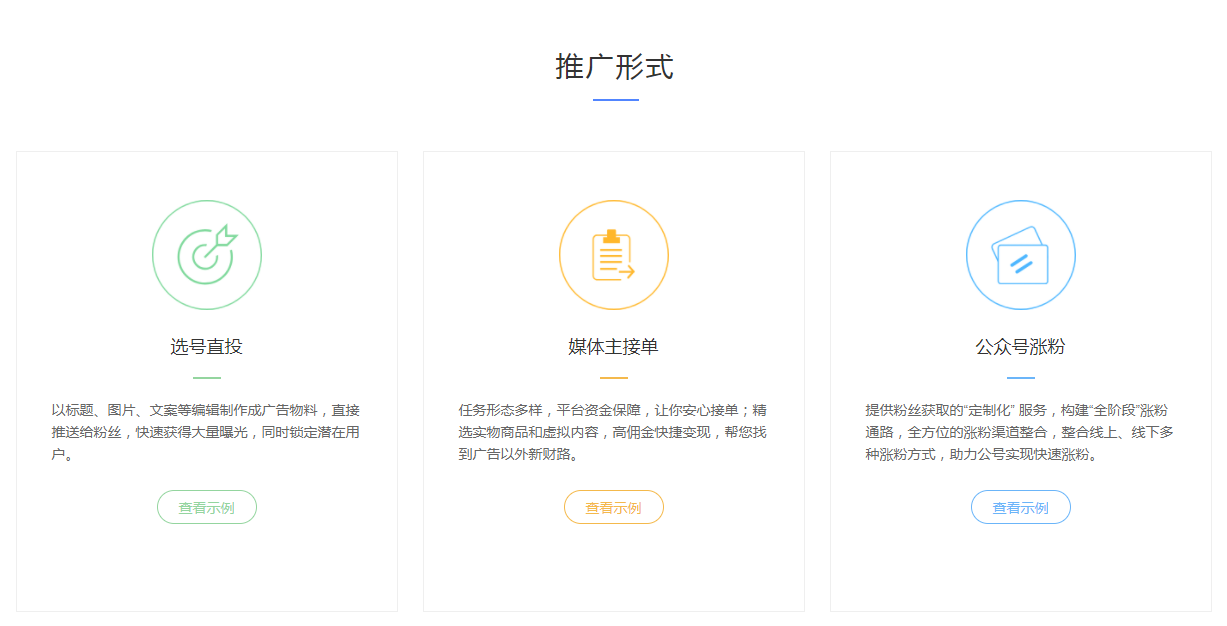Select the 公众号涨粉 card title
Screen dimensions: 1227x626
click(x=1020, y=347)
